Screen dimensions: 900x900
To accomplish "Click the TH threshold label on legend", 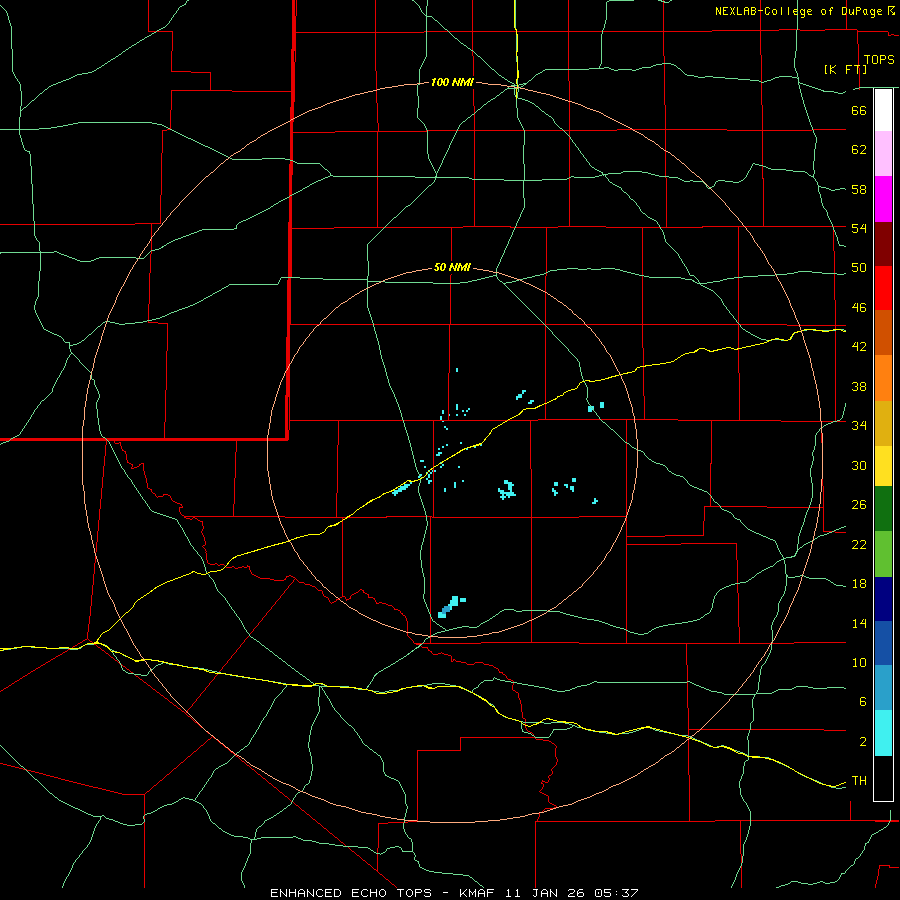I will point(859,781).
